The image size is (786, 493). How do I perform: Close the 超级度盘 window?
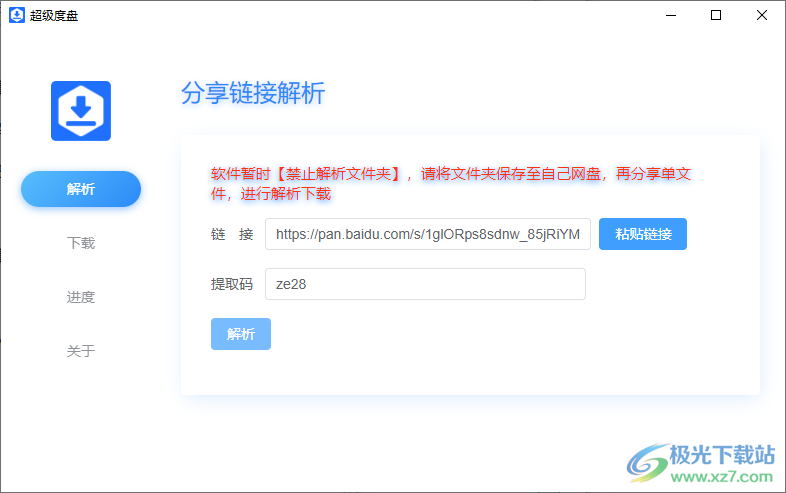[x=761, y=16]
